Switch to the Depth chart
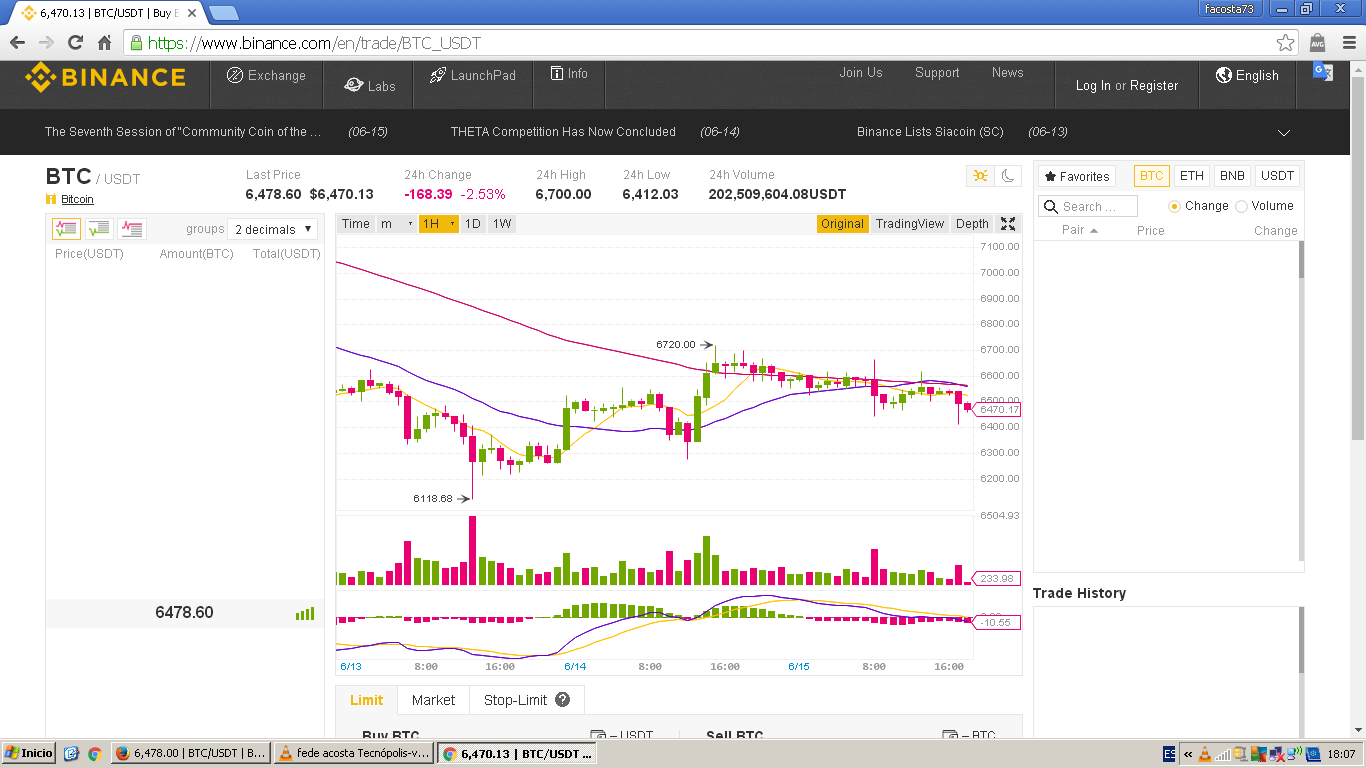Screen dimensions: 1366x768 pos(972,224)
